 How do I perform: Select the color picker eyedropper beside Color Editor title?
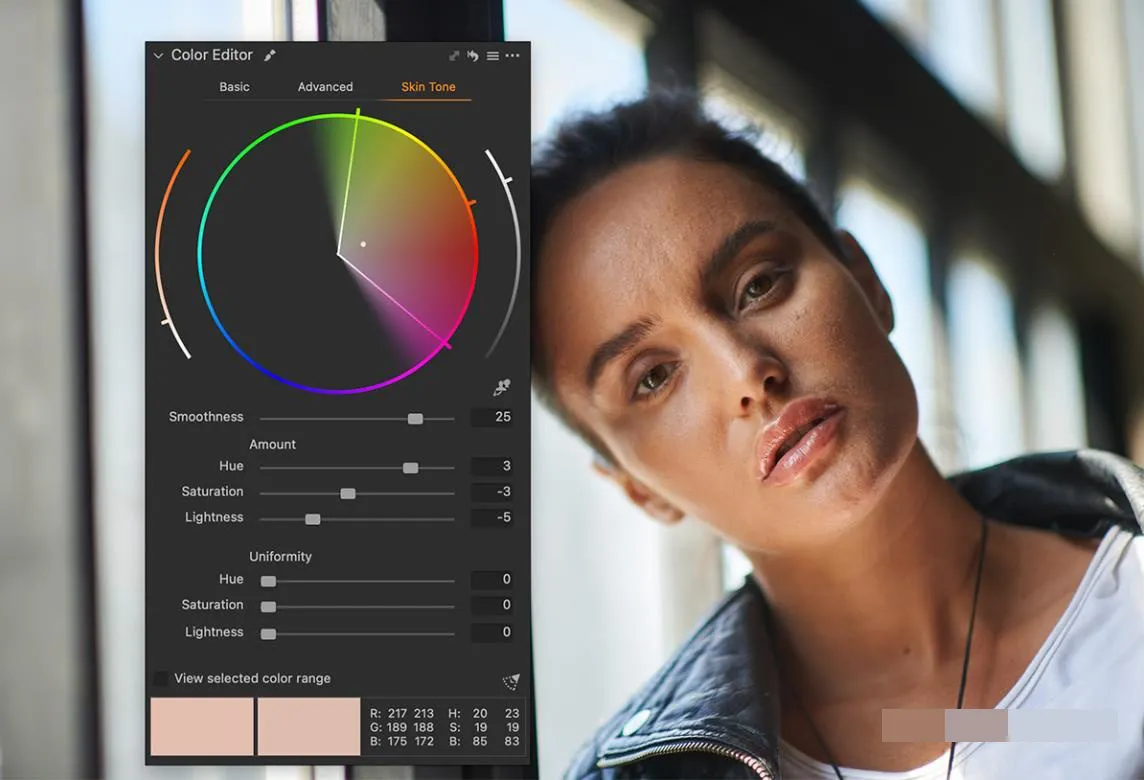[270, 55]
